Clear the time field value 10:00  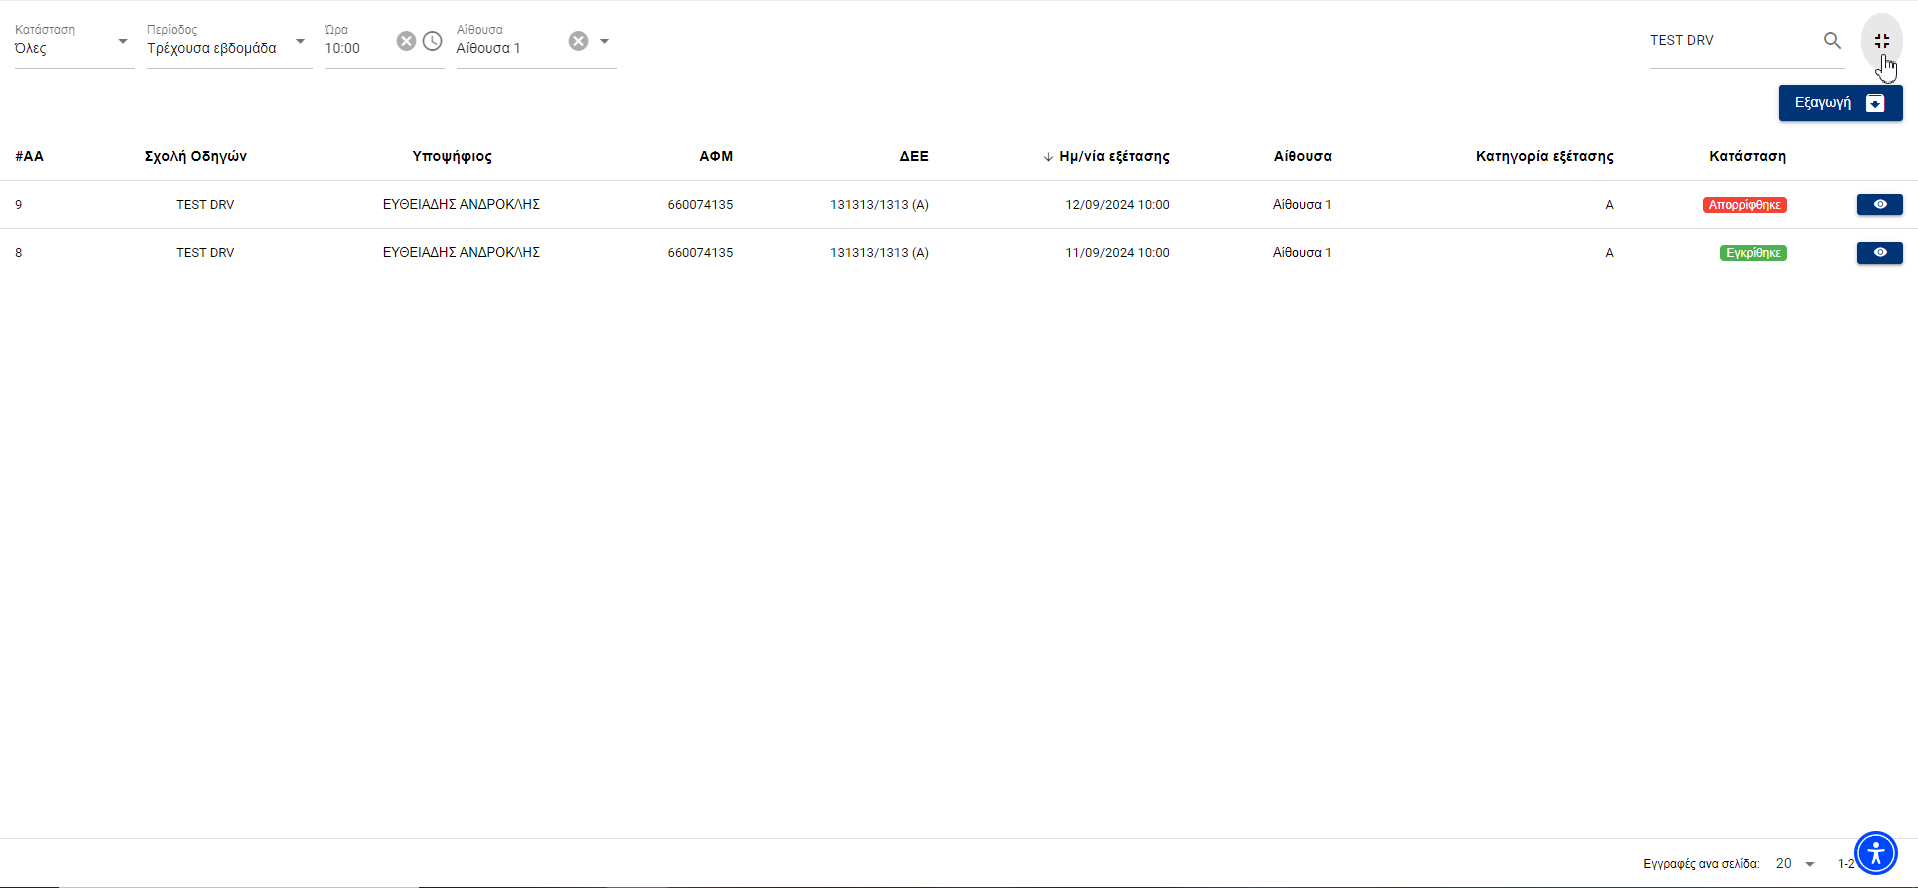406,41
